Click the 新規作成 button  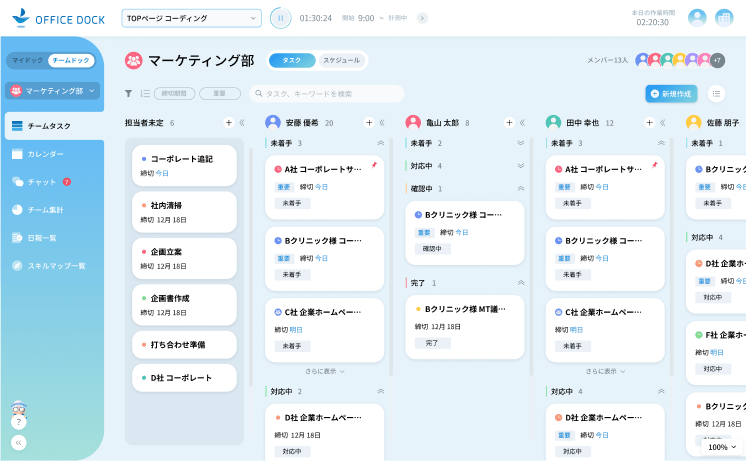tap(671, 94)
